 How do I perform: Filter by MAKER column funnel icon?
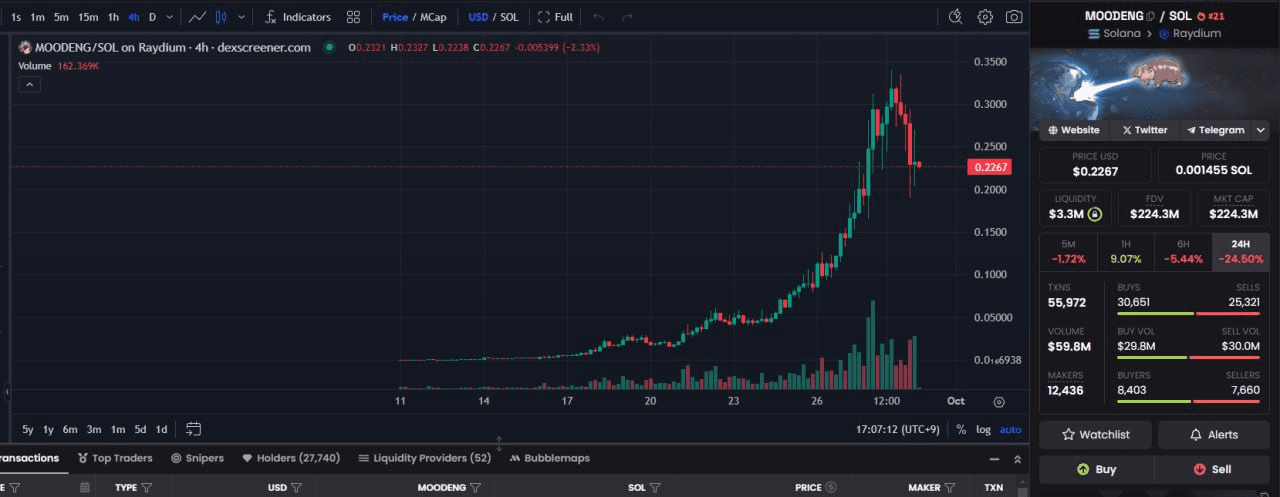(950, 488)
